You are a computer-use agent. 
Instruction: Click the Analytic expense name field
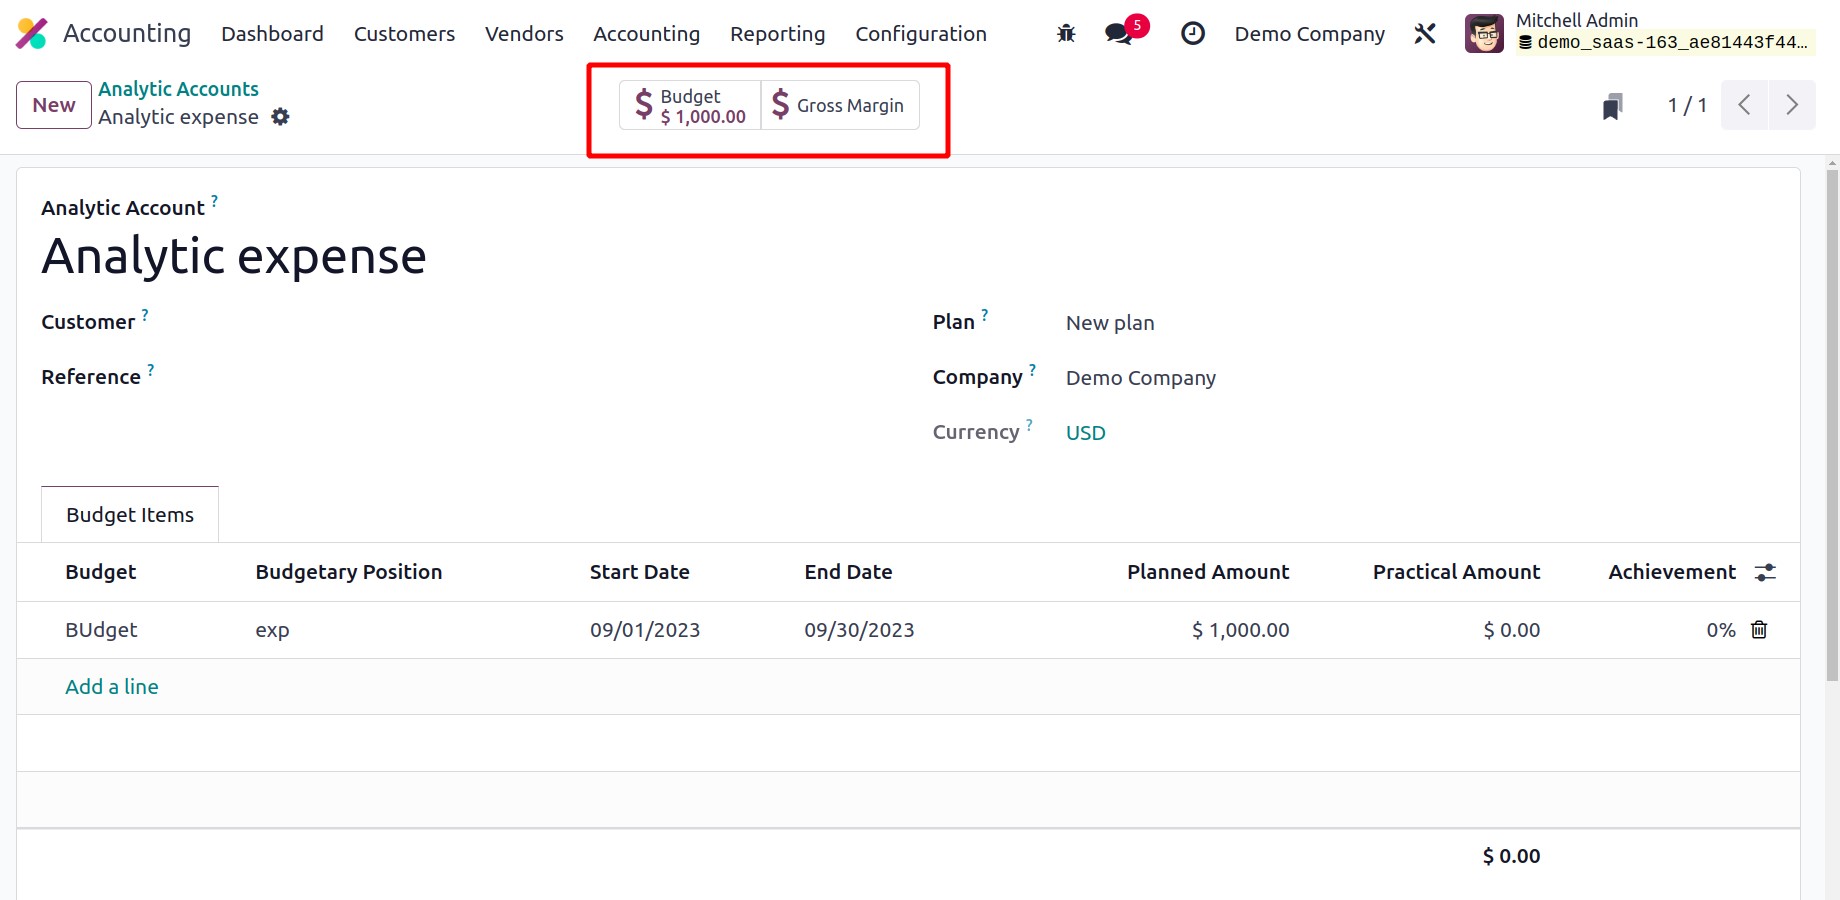coord(234,257)
